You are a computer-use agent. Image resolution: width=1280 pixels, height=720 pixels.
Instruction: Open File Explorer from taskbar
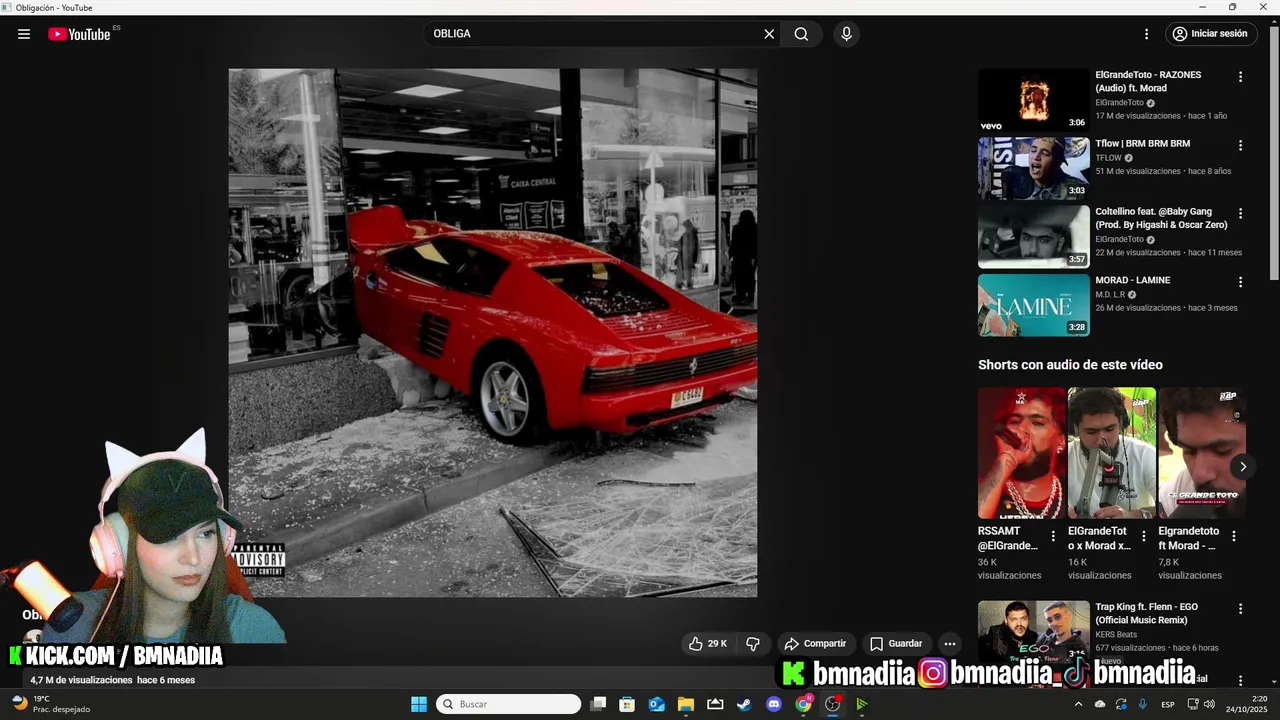point(686,704)
